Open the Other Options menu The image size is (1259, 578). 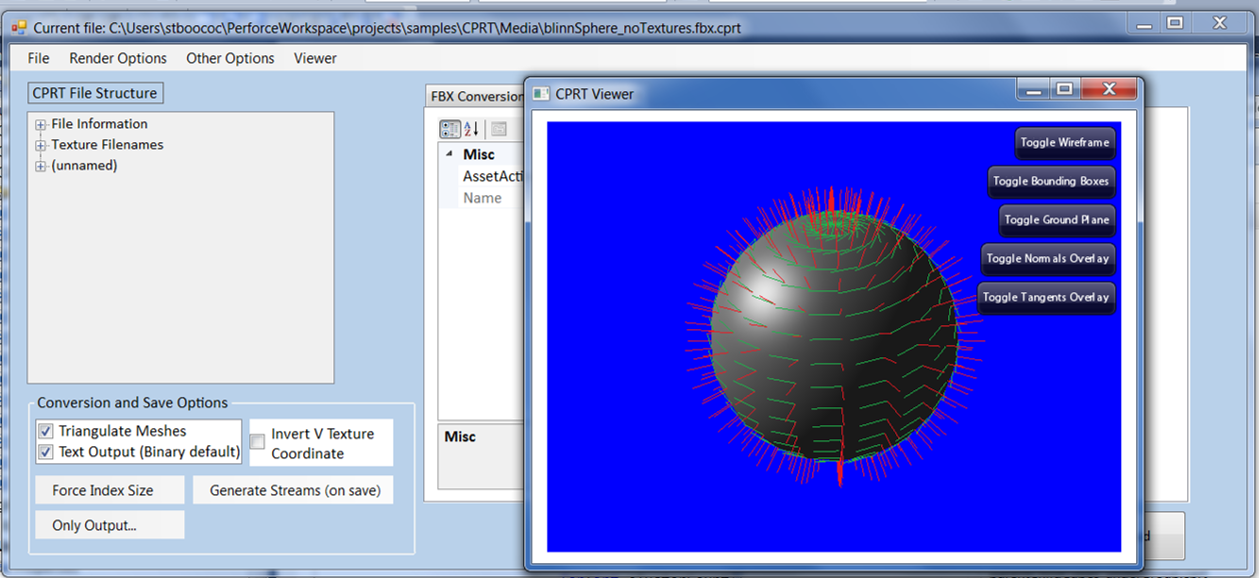230,58
